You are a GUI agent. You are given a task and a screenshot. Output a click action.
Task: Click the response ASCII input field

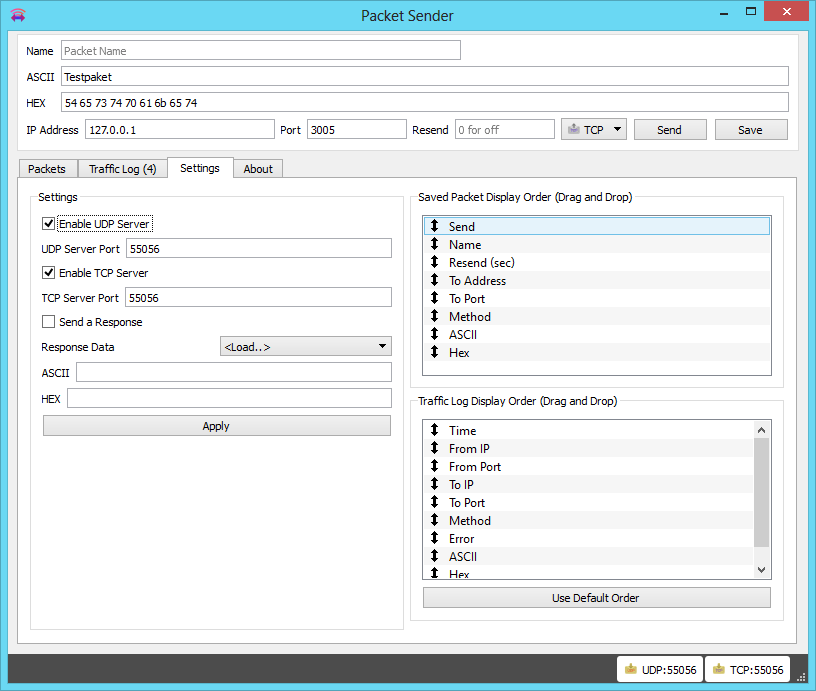tap(234, 372)
